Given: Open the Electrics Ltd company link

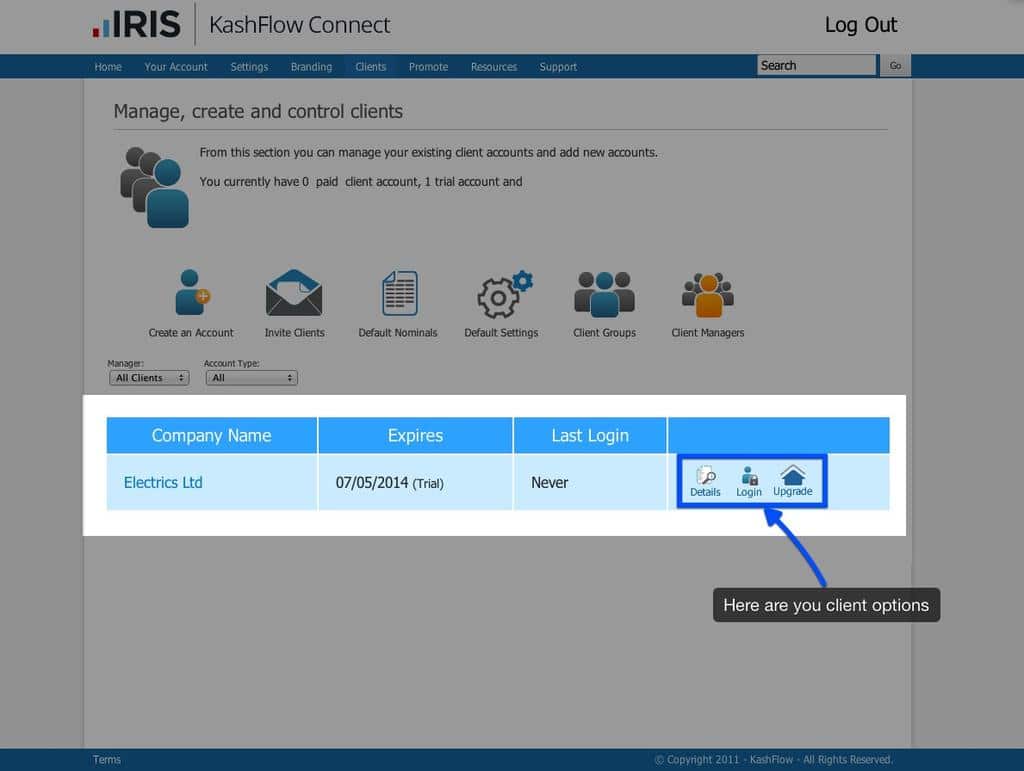Looking at the screenshot, I should 163,482.
